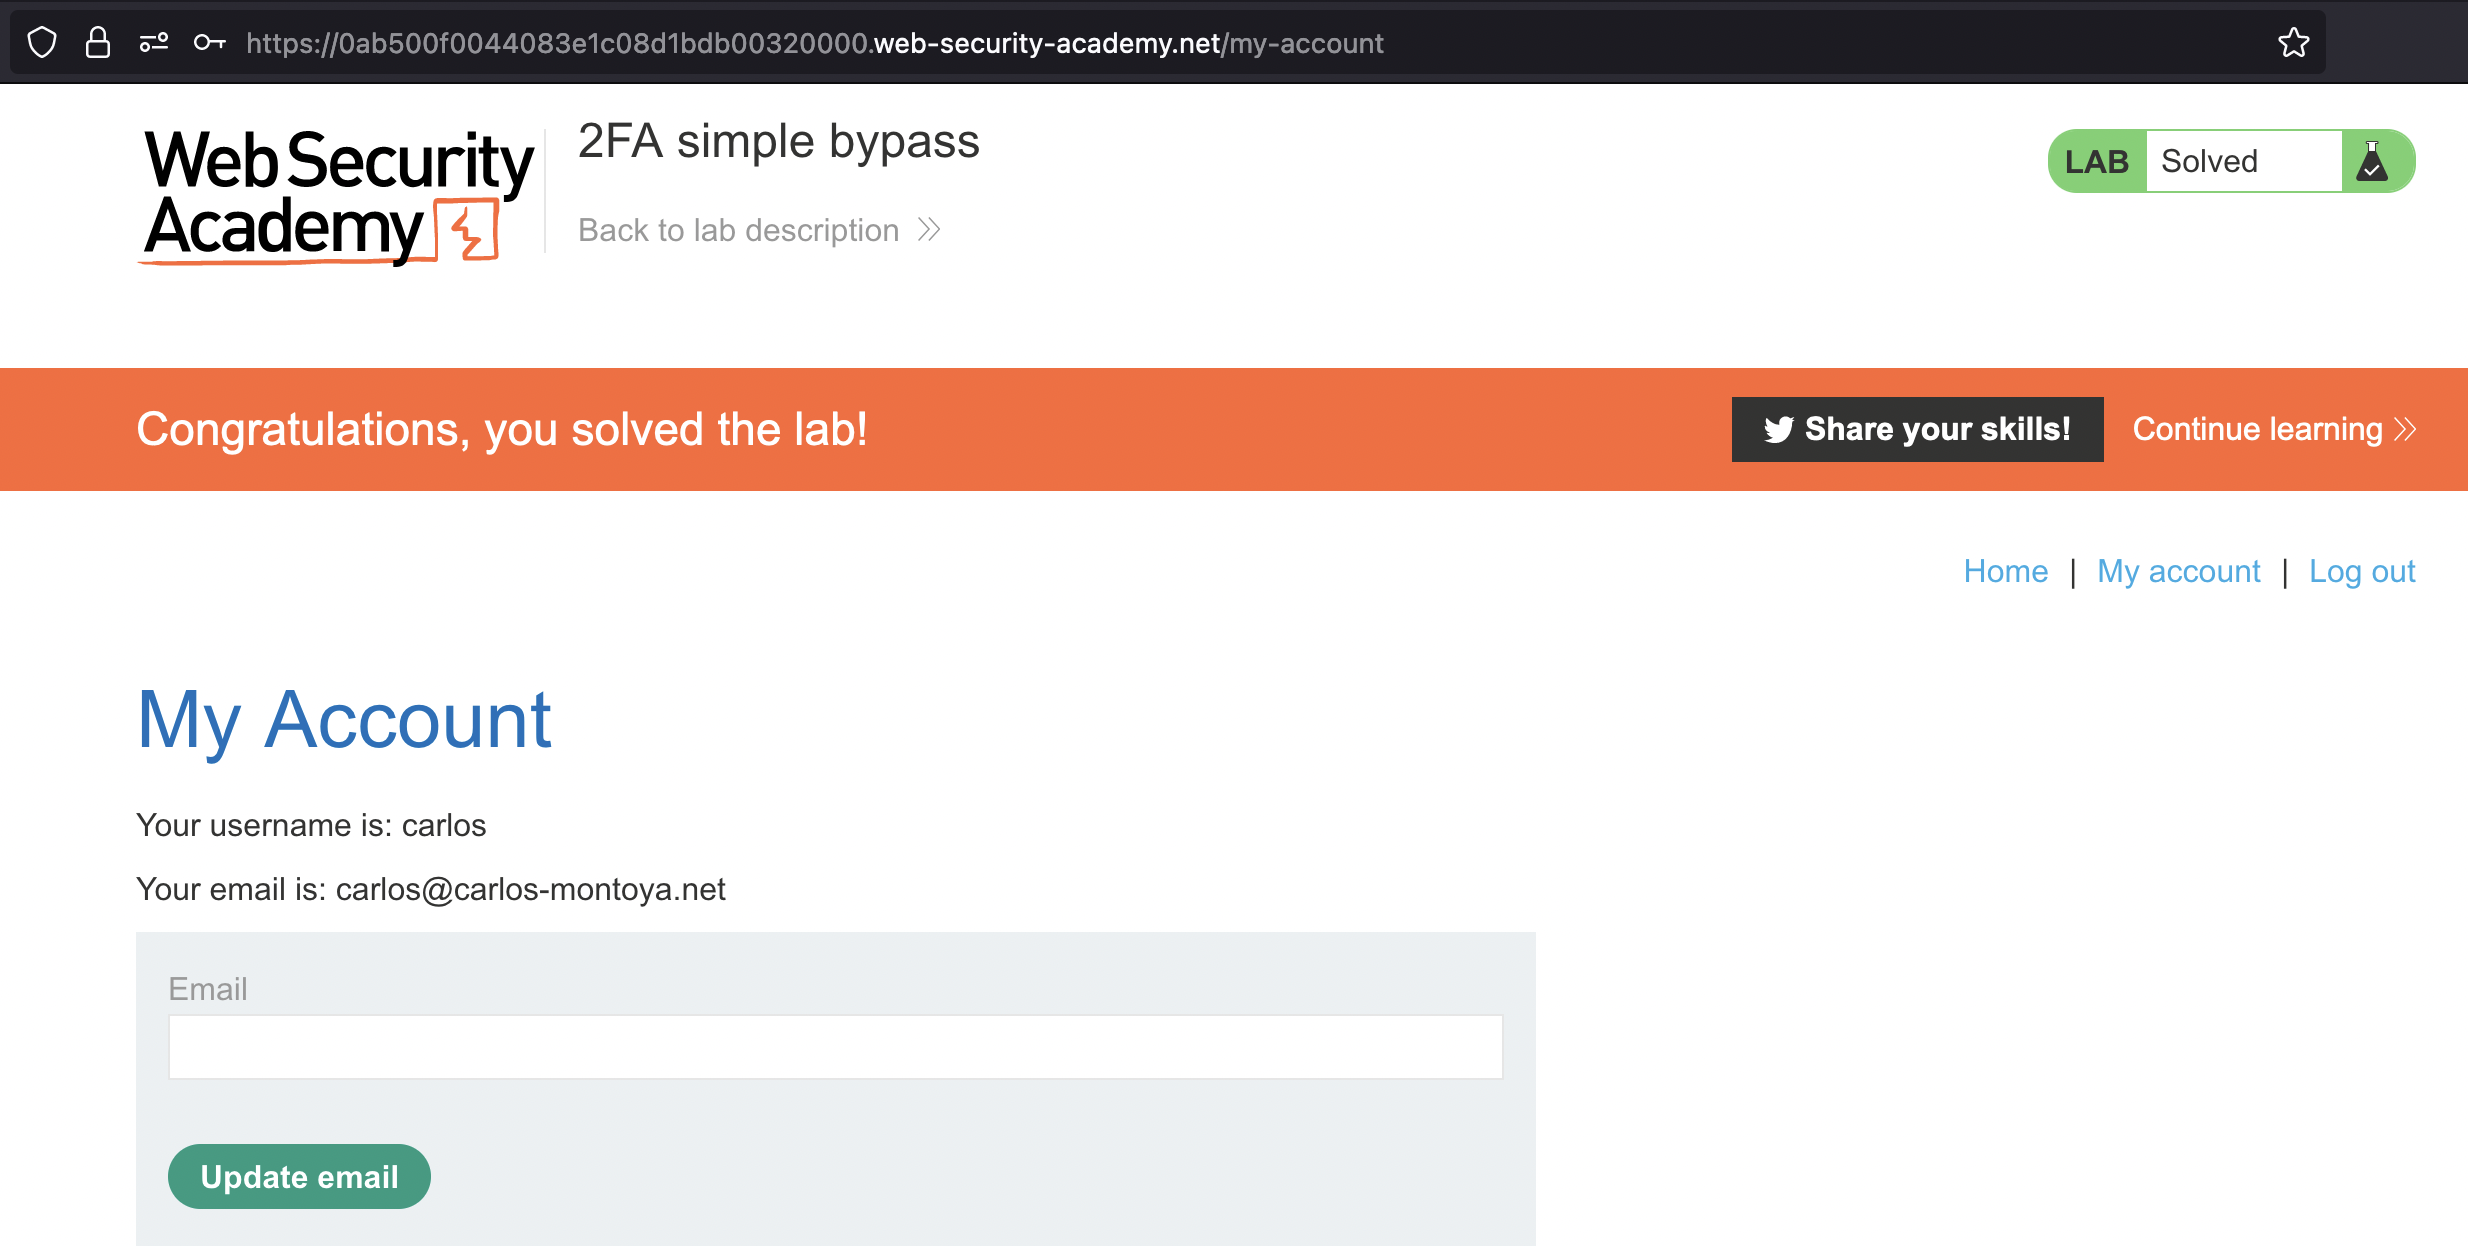Click the Share your skills button
The width and height of the screenshot is (2468, 1246).
(x=1917, y=429)
